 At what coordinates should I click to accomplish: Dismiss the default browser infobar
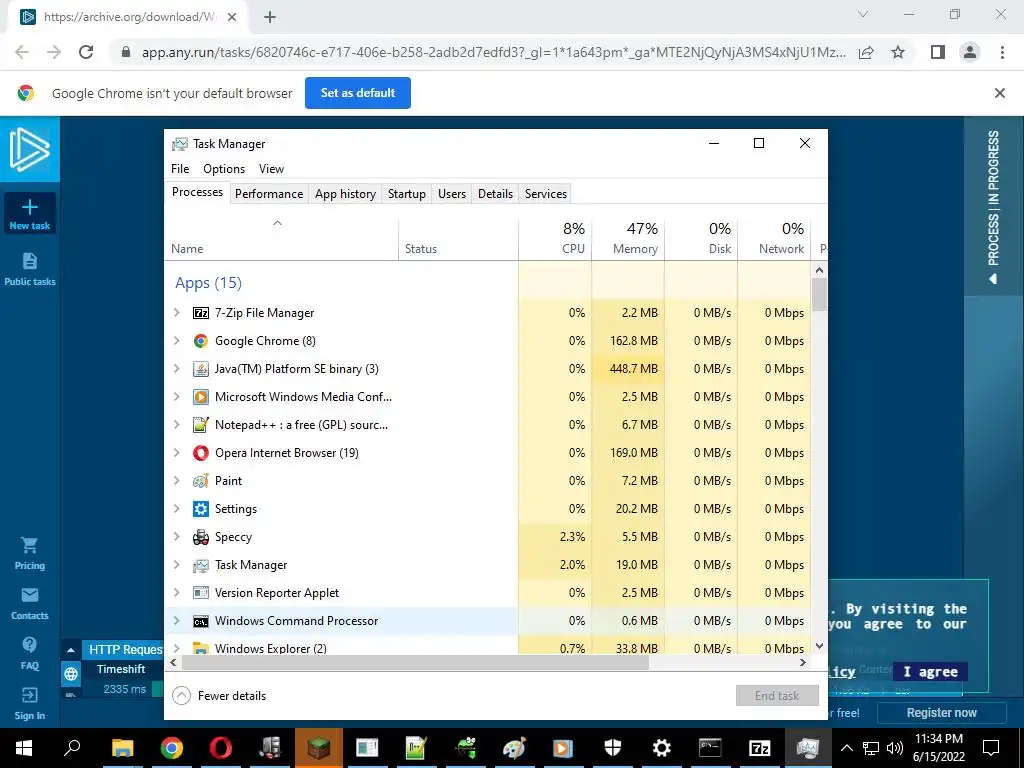point(999,93)
